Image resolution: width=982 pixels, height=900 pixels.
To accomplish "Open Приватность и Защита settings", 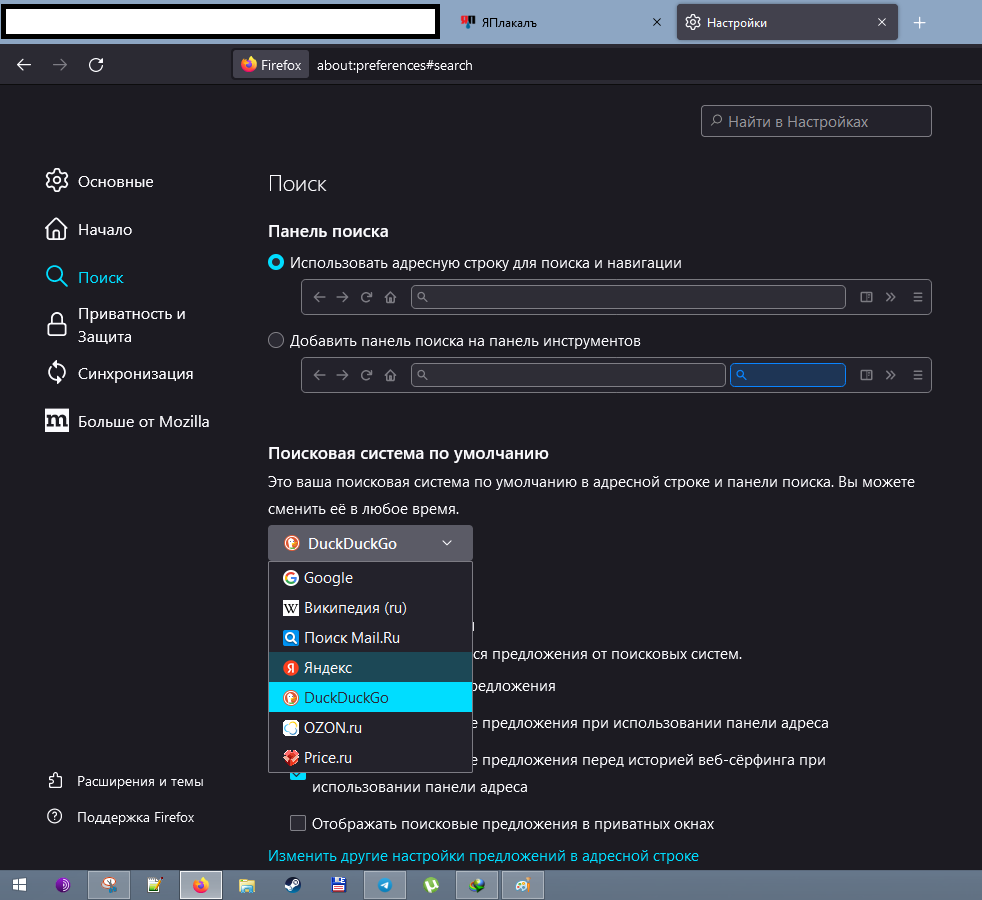I will [132, 325].
